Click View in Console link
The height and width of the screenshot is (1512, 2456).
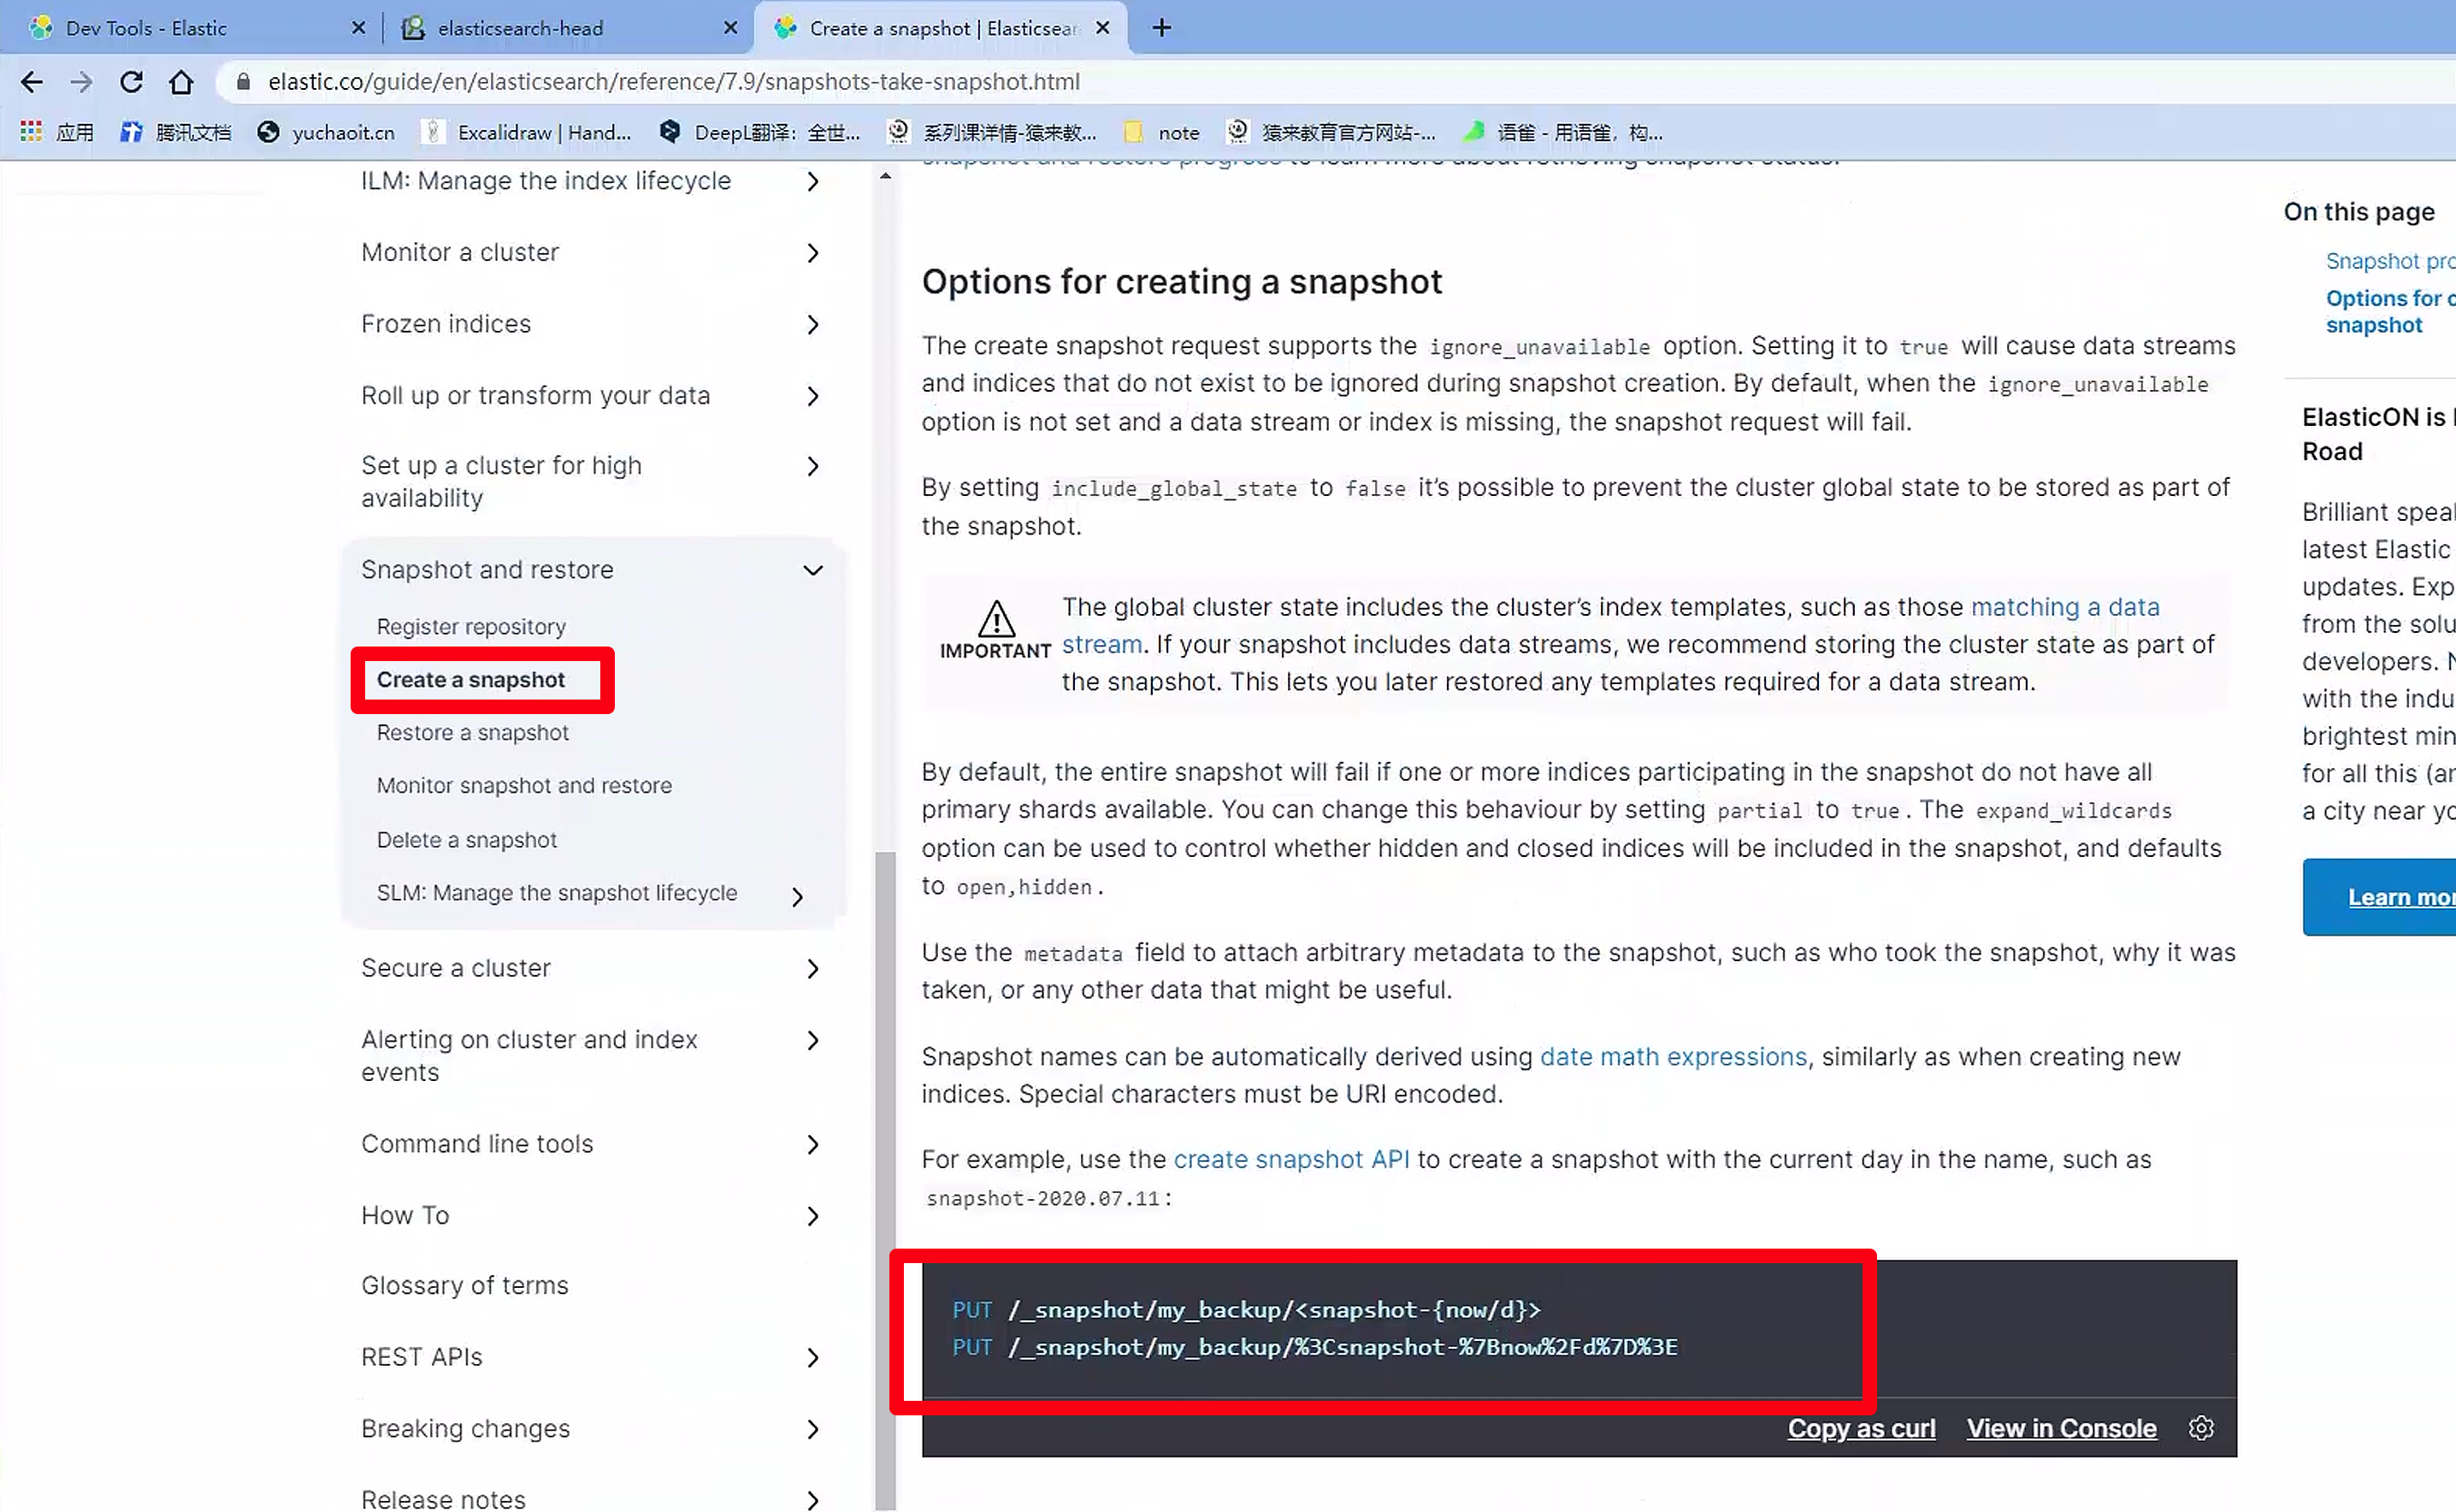tap(2061, 1428)
